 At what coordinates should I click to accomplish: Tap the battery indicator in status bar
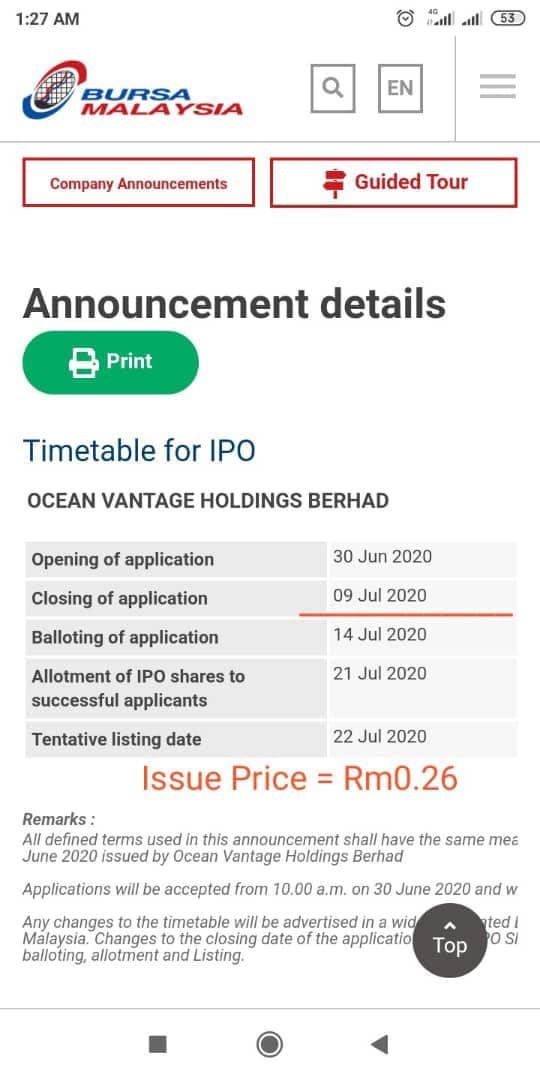(508, 19)
